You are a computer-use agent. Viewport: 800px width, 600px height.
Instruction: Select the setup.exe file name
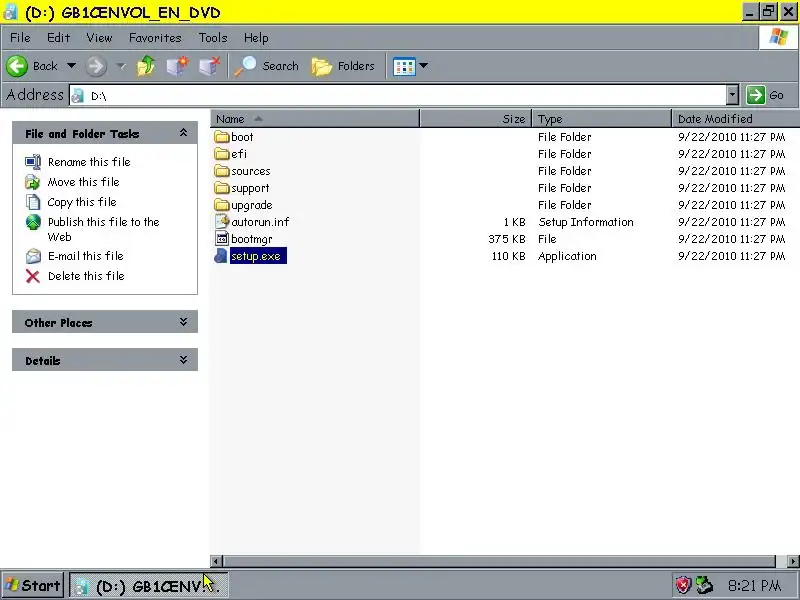(258, 256)
